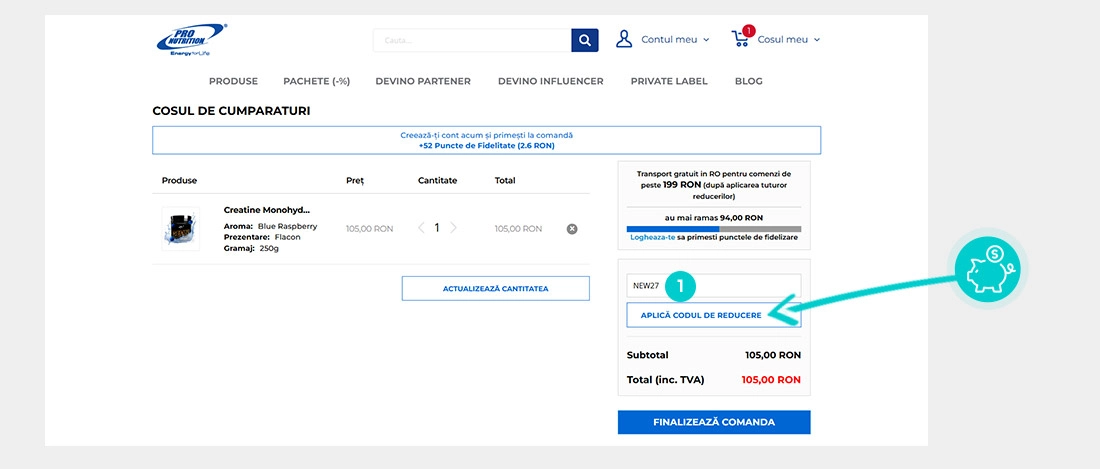
Task: Open the BLOG page
Action: click(x=748, y=81)
